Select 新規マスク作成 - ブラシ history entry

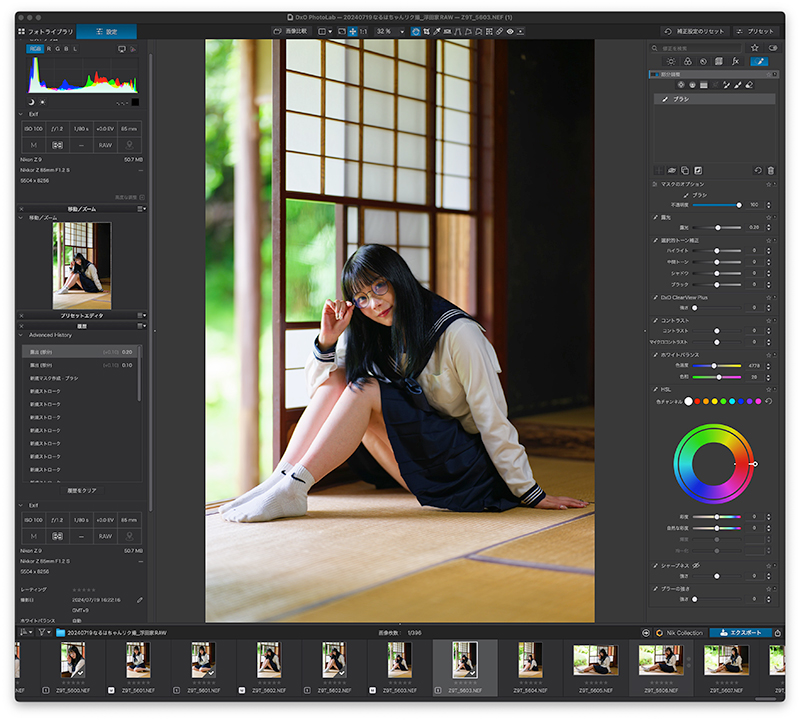[x=81, y=379]
